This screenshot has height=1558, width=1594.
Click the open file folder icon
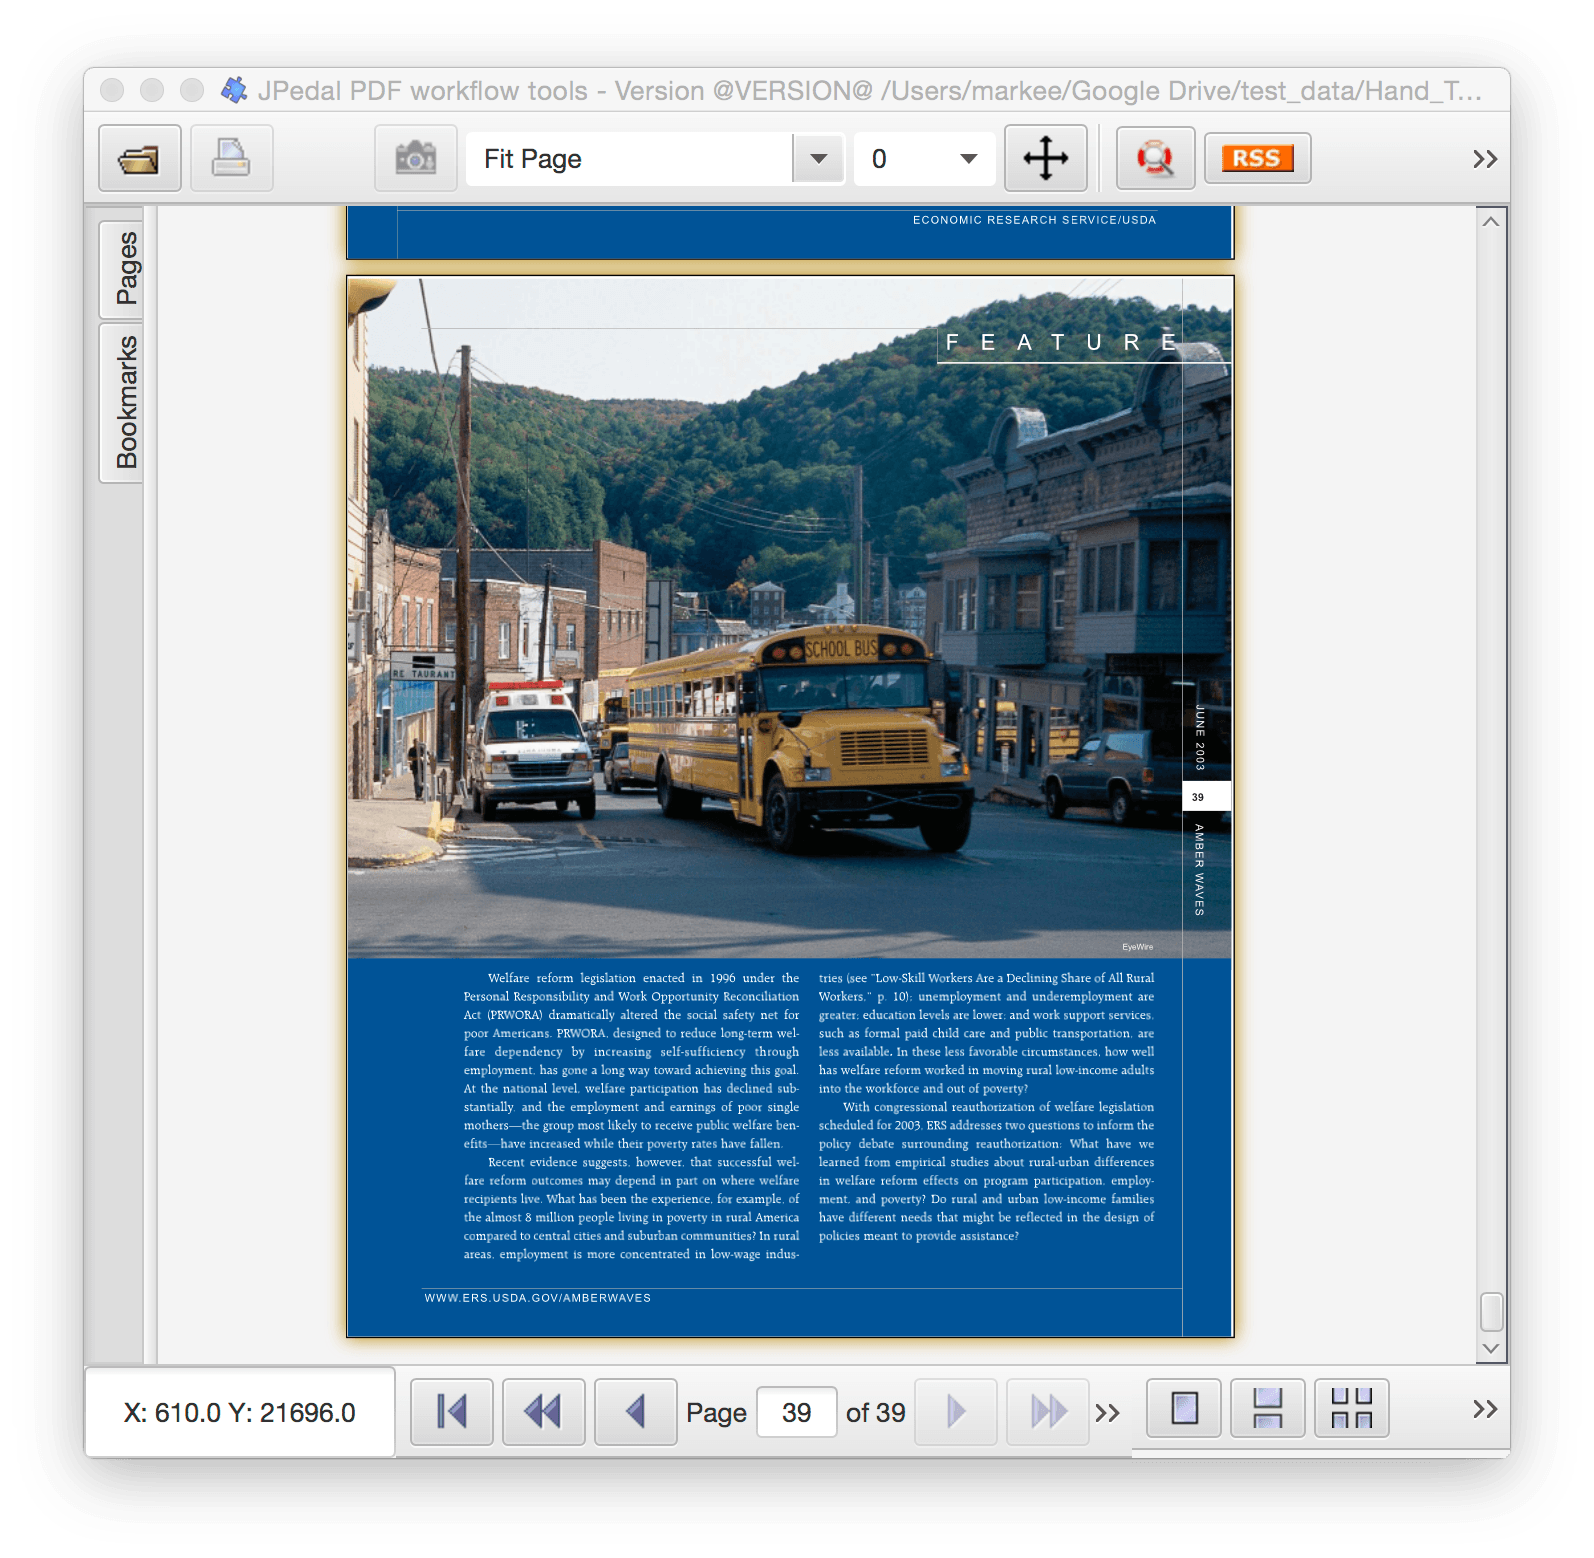(x=139, y=159)
